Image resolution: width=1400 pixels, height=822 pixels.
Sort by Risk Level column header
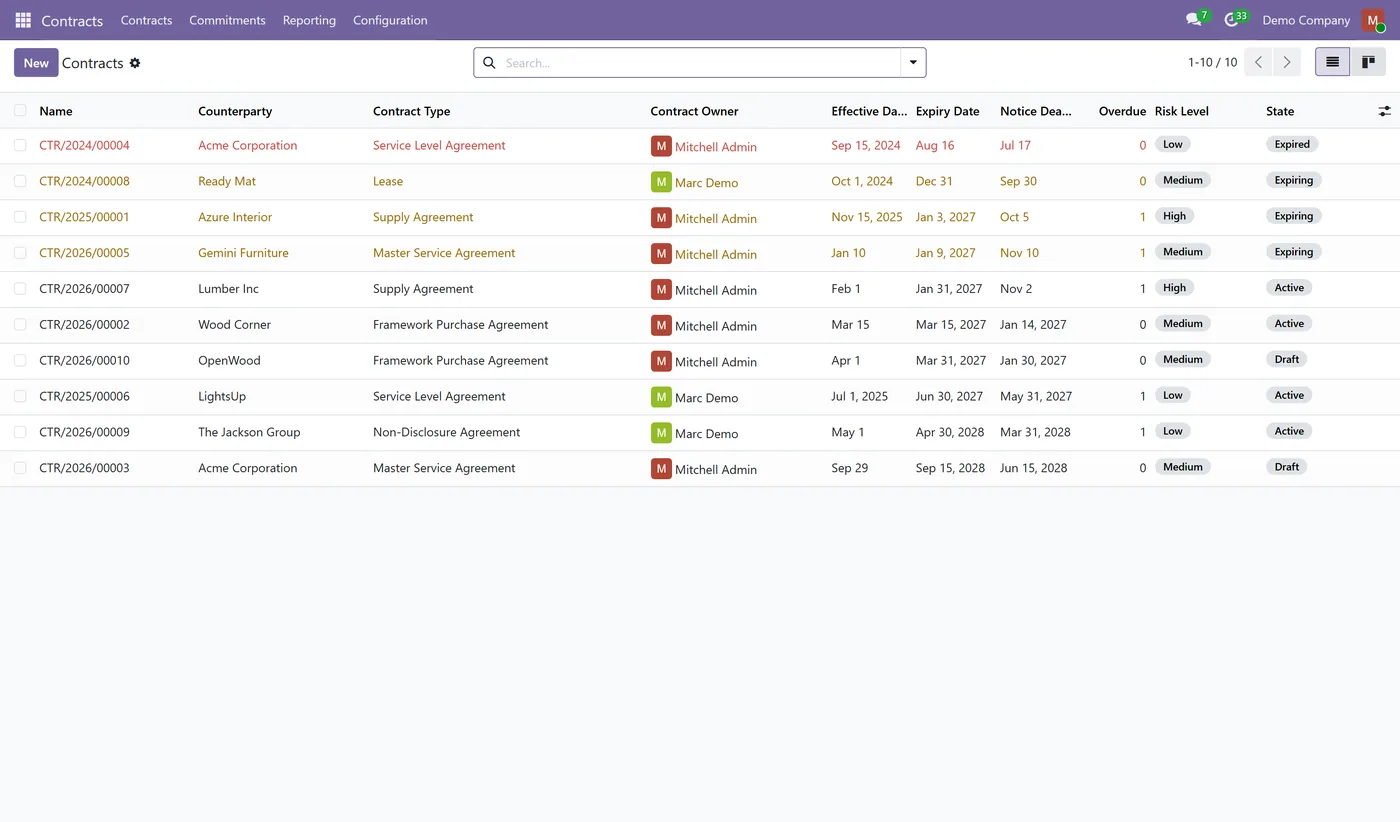[x=1182, y=111]
